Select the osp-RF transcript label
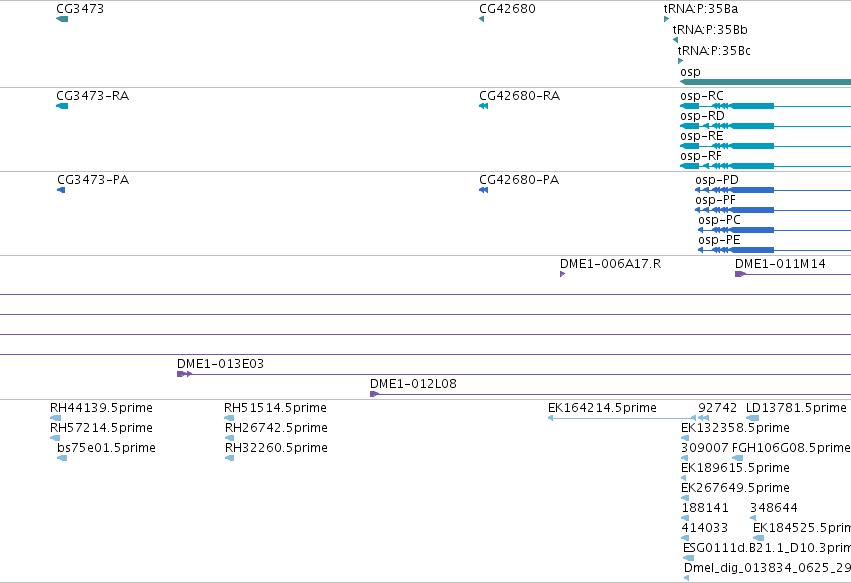The width and height of the screenshot is (851, 583). click(x=701, y=156)
